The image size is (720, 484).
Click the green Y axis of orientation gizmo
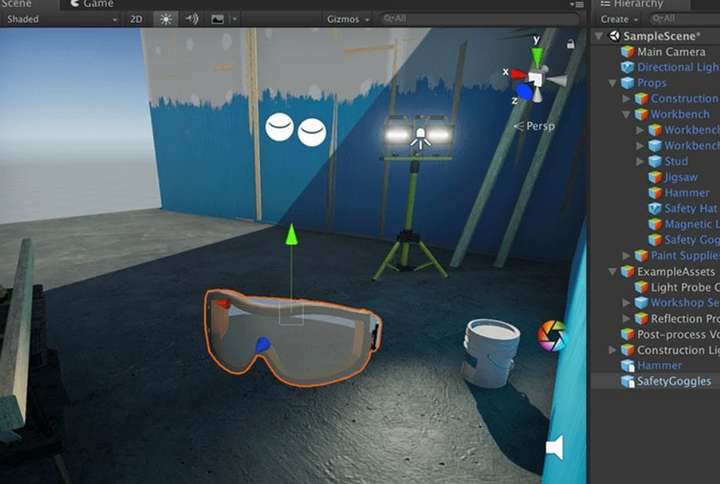point(537,58)
